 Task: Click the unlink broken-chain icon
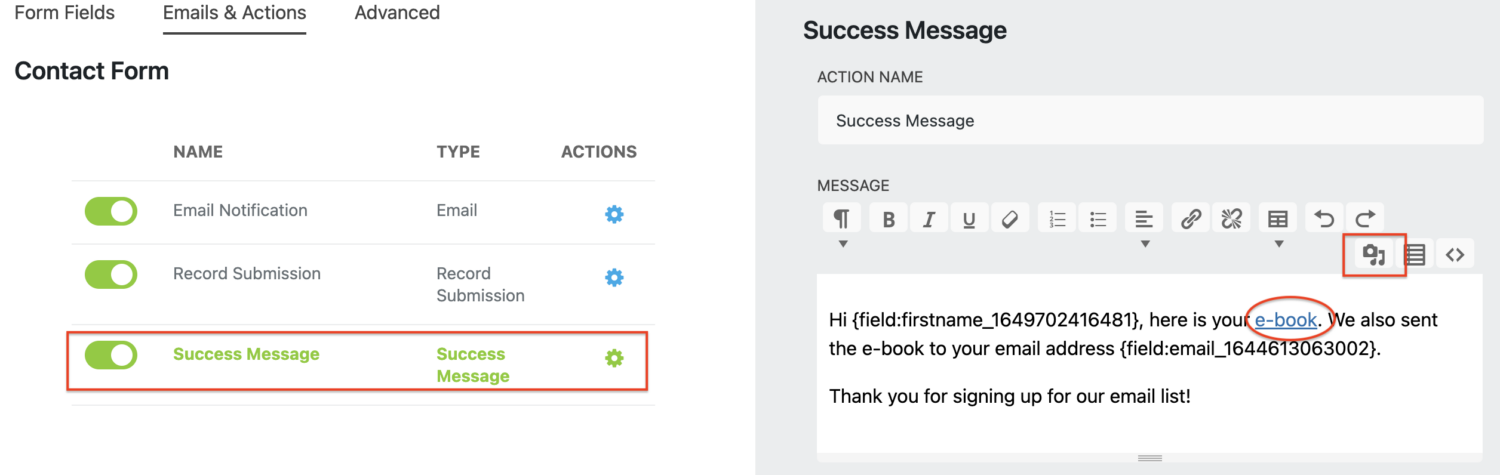click(1231, 219)
